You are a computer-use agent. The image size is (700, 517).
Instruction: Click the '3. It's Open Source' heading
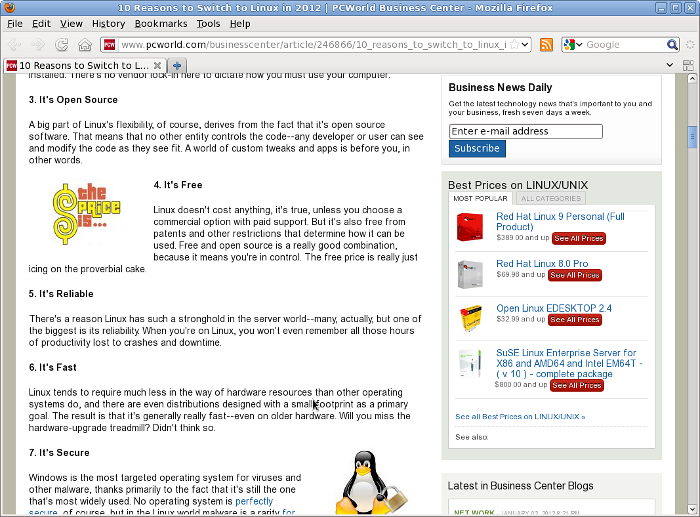73,100
